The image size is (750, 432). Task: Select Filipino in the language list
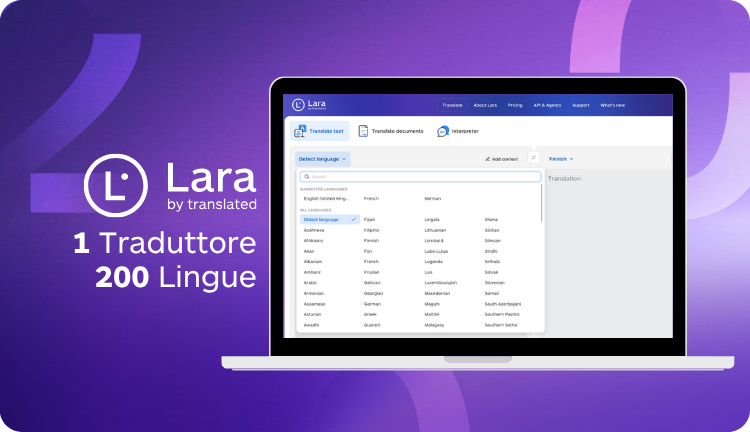tap(371, 230)
